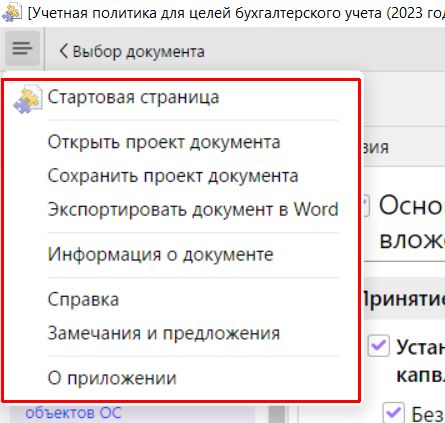Go back via Выбор документа label

tap(139, 52)
